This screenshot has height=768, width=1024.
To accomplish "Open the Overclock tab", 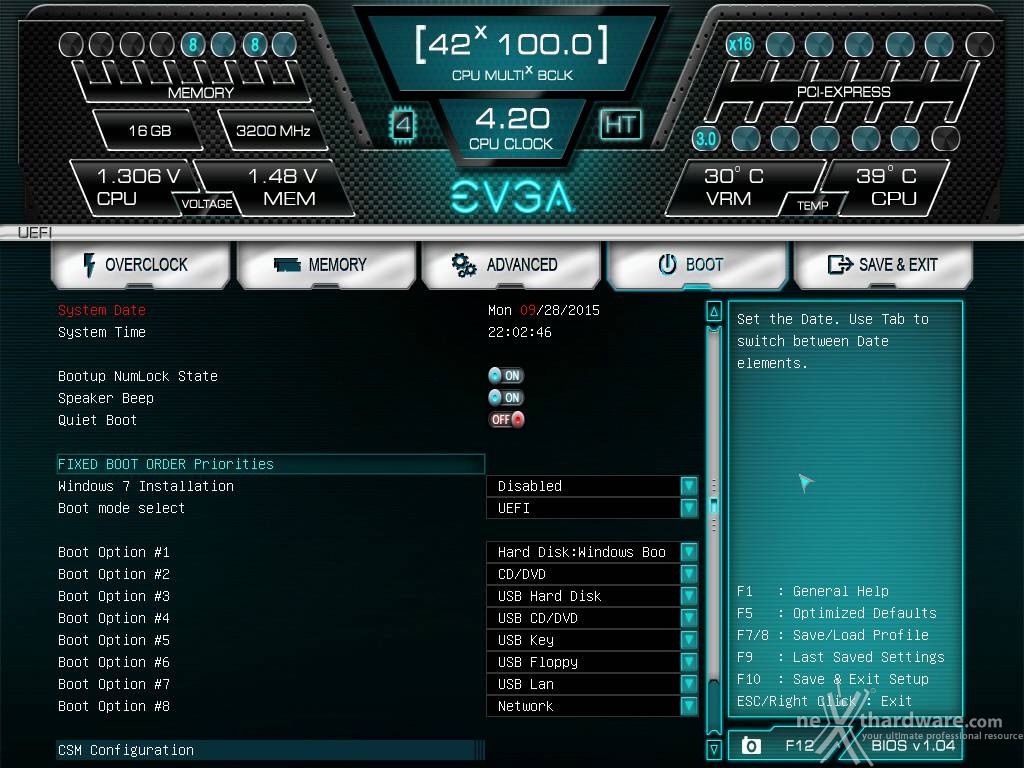I will point(140,264).
